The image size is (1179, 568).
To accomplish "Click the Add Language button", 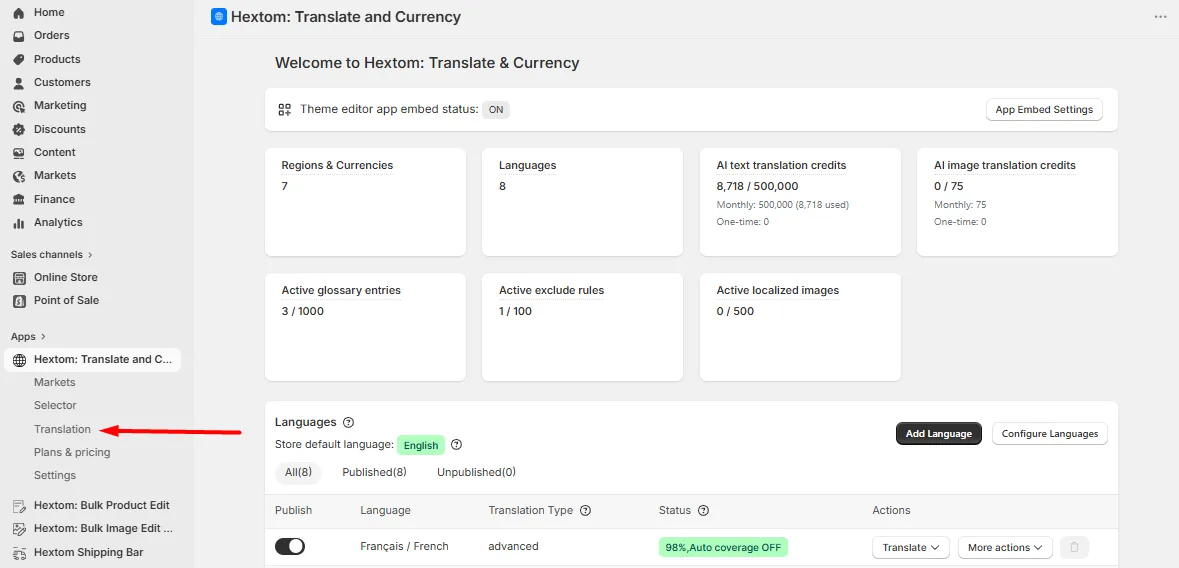I will coord(938,433).
